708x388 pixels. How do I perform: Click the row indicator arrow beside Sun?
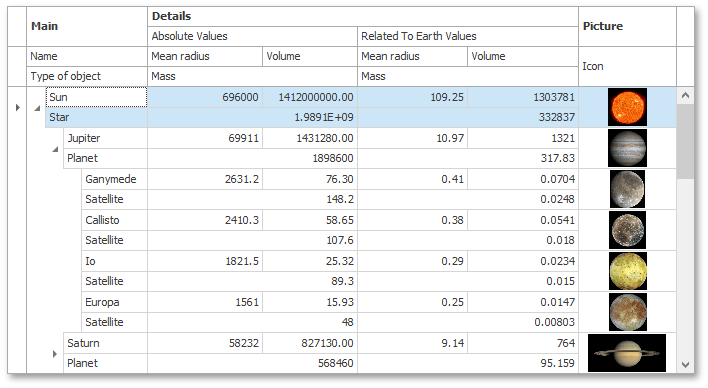[18, 108]
